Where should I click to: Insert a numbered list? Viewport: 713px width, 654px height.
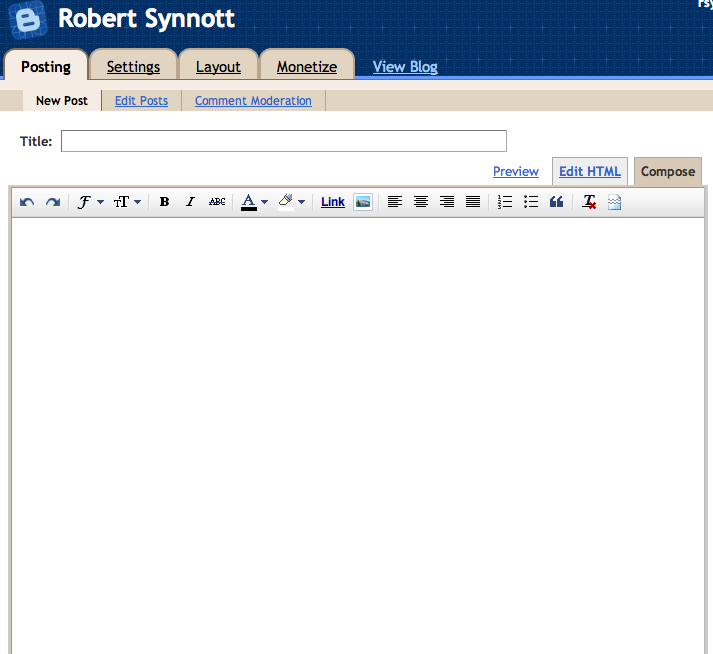[505, 201]
